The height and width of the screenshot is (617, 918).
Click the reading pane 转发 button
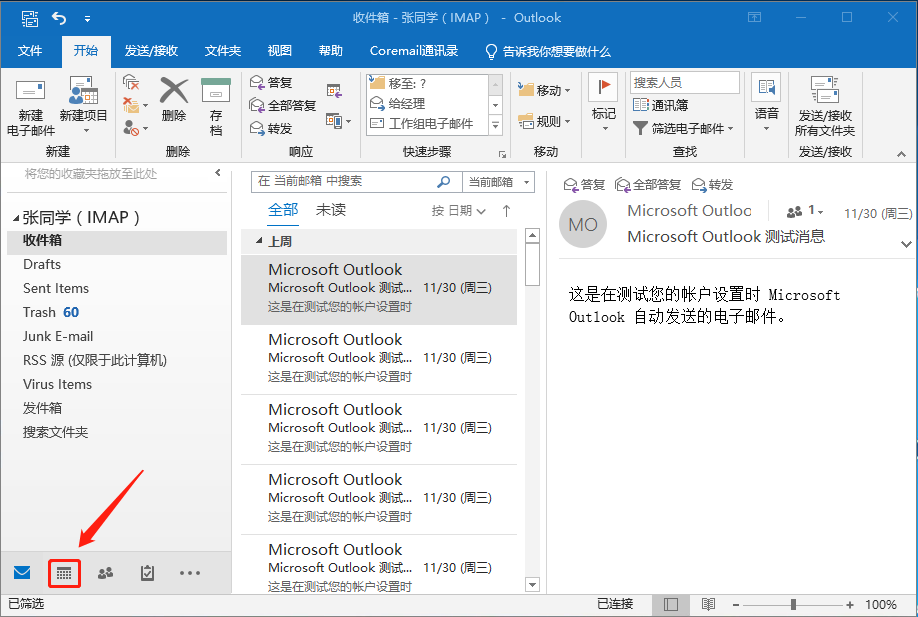click(x=712, y=185)
